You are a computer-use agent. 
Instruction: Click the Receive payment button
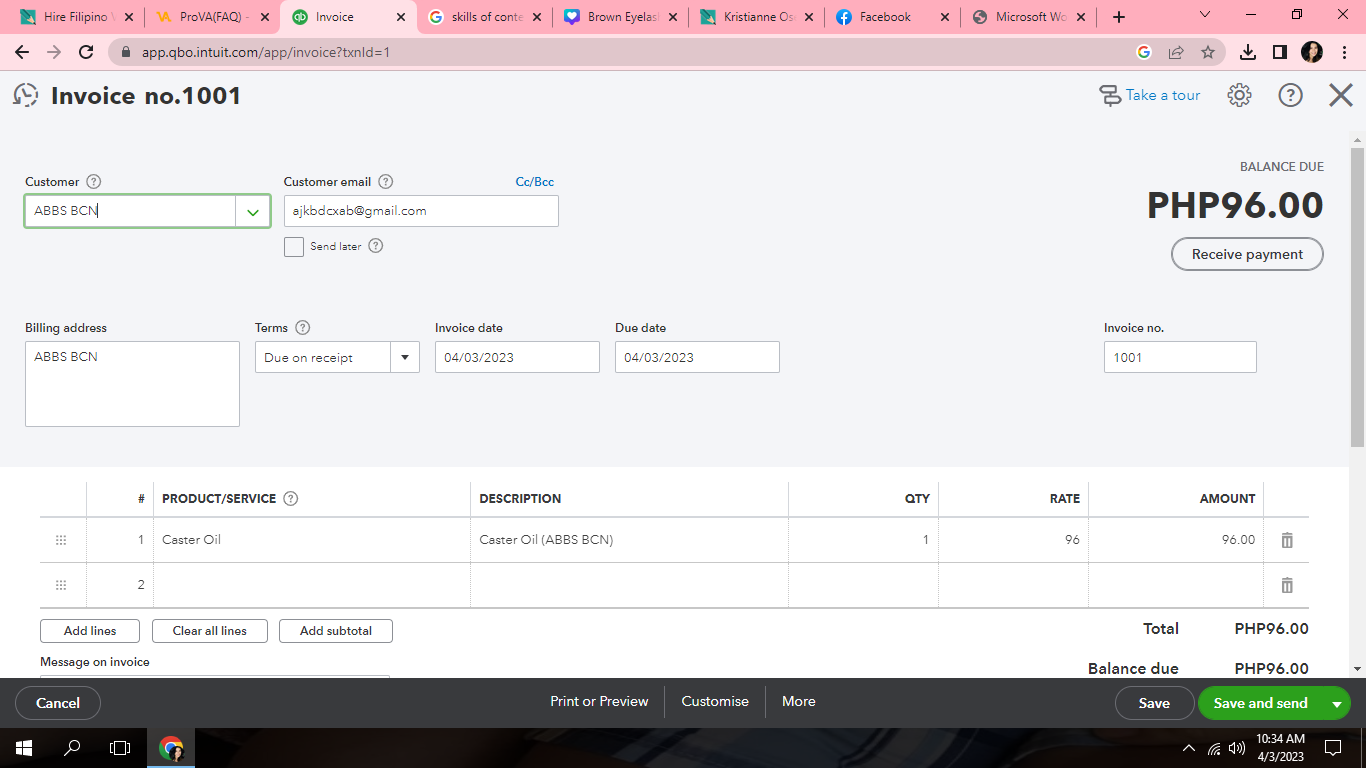point(1247,254)
